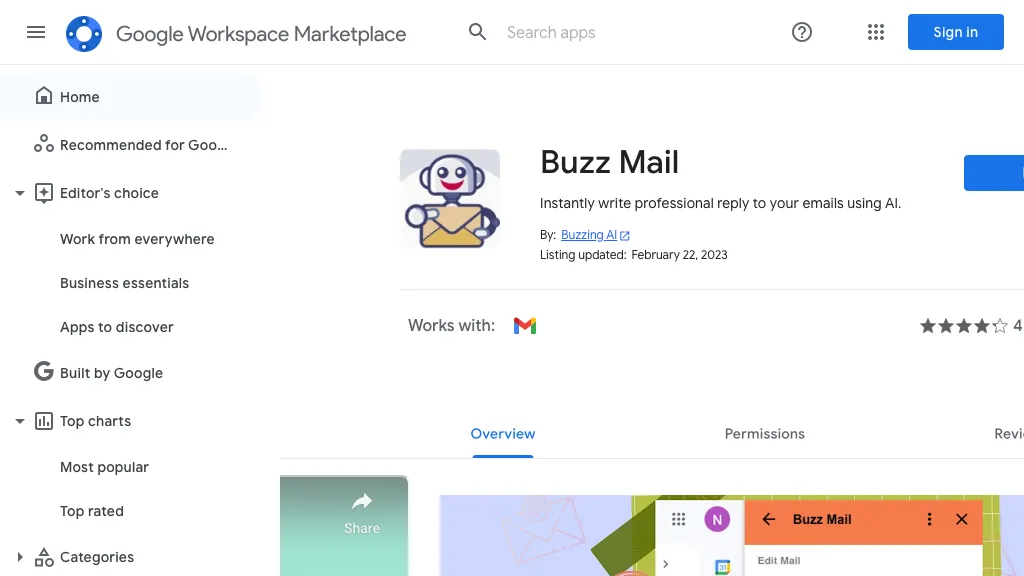Screen dimensions: 1024x576
Task: Click the Built by Google G icon
Action: click(x=43, y=371)
